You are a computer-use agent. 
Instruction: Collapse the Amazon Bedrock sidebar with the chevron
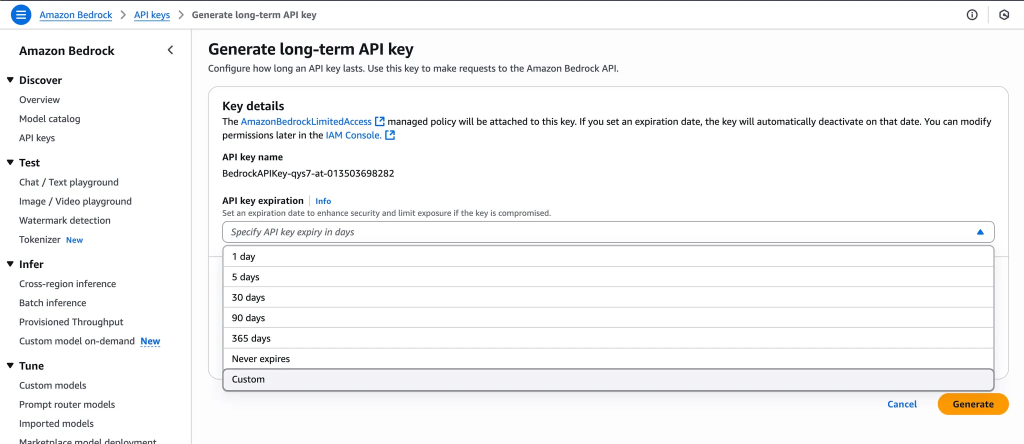point(170,50)
